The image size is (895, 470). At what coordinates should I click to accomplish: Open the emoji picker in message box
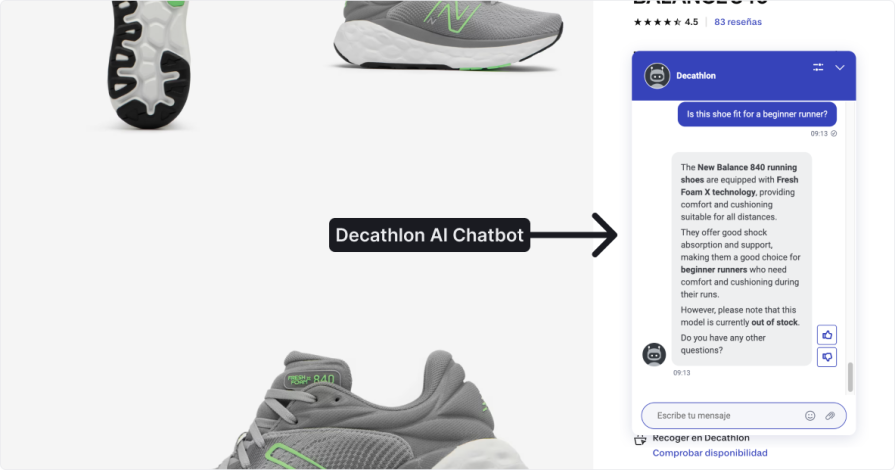click(x=810, y=416)
